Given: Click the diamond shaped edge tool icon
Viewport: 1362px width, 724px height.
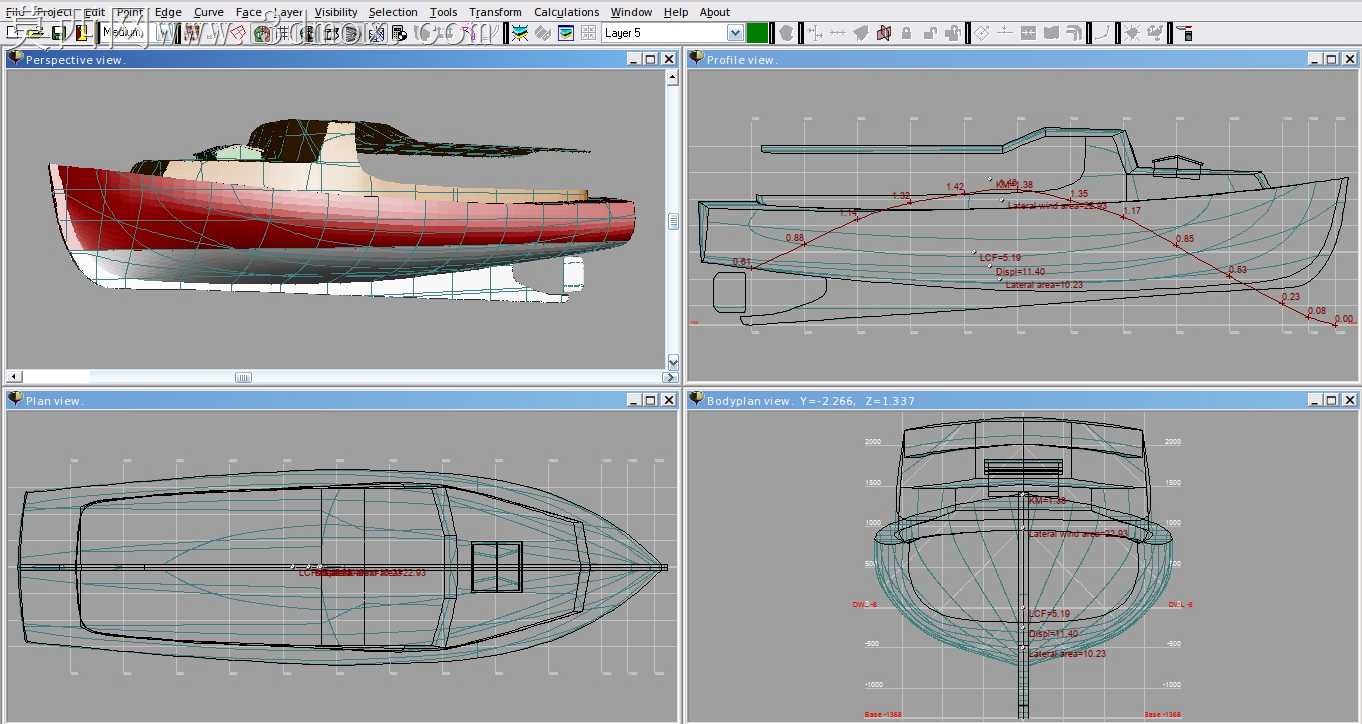Looking at the screenshot, I should pyautogui.click(x=982, y=33).
